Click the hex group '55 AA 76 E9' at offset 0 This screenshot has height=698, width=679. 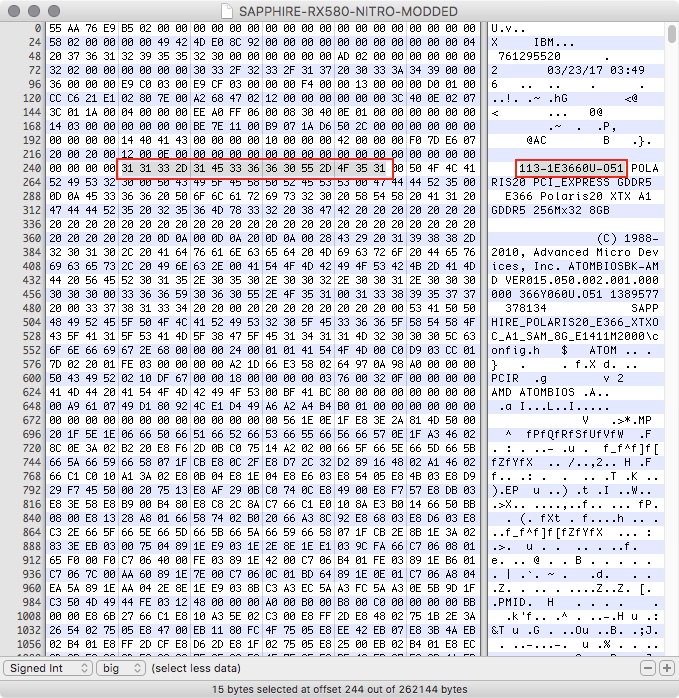click(x=82, y=28)
